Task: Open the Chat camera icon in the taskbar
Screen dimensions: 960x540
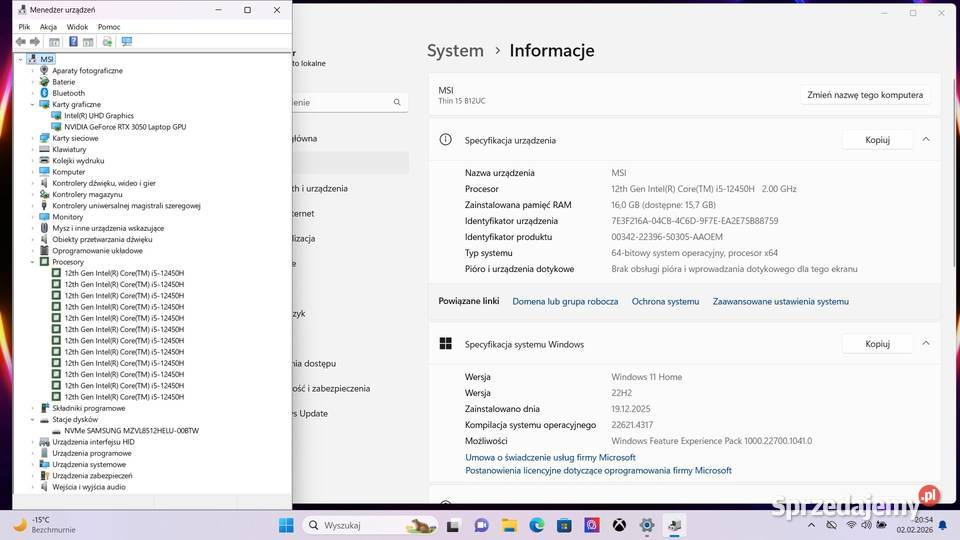Action: [481, 525]
